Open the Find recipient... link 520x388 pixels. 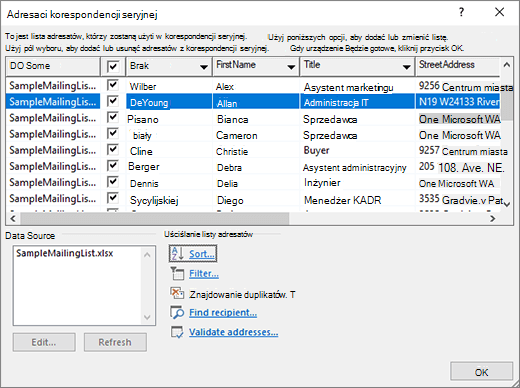click(223, 313)
